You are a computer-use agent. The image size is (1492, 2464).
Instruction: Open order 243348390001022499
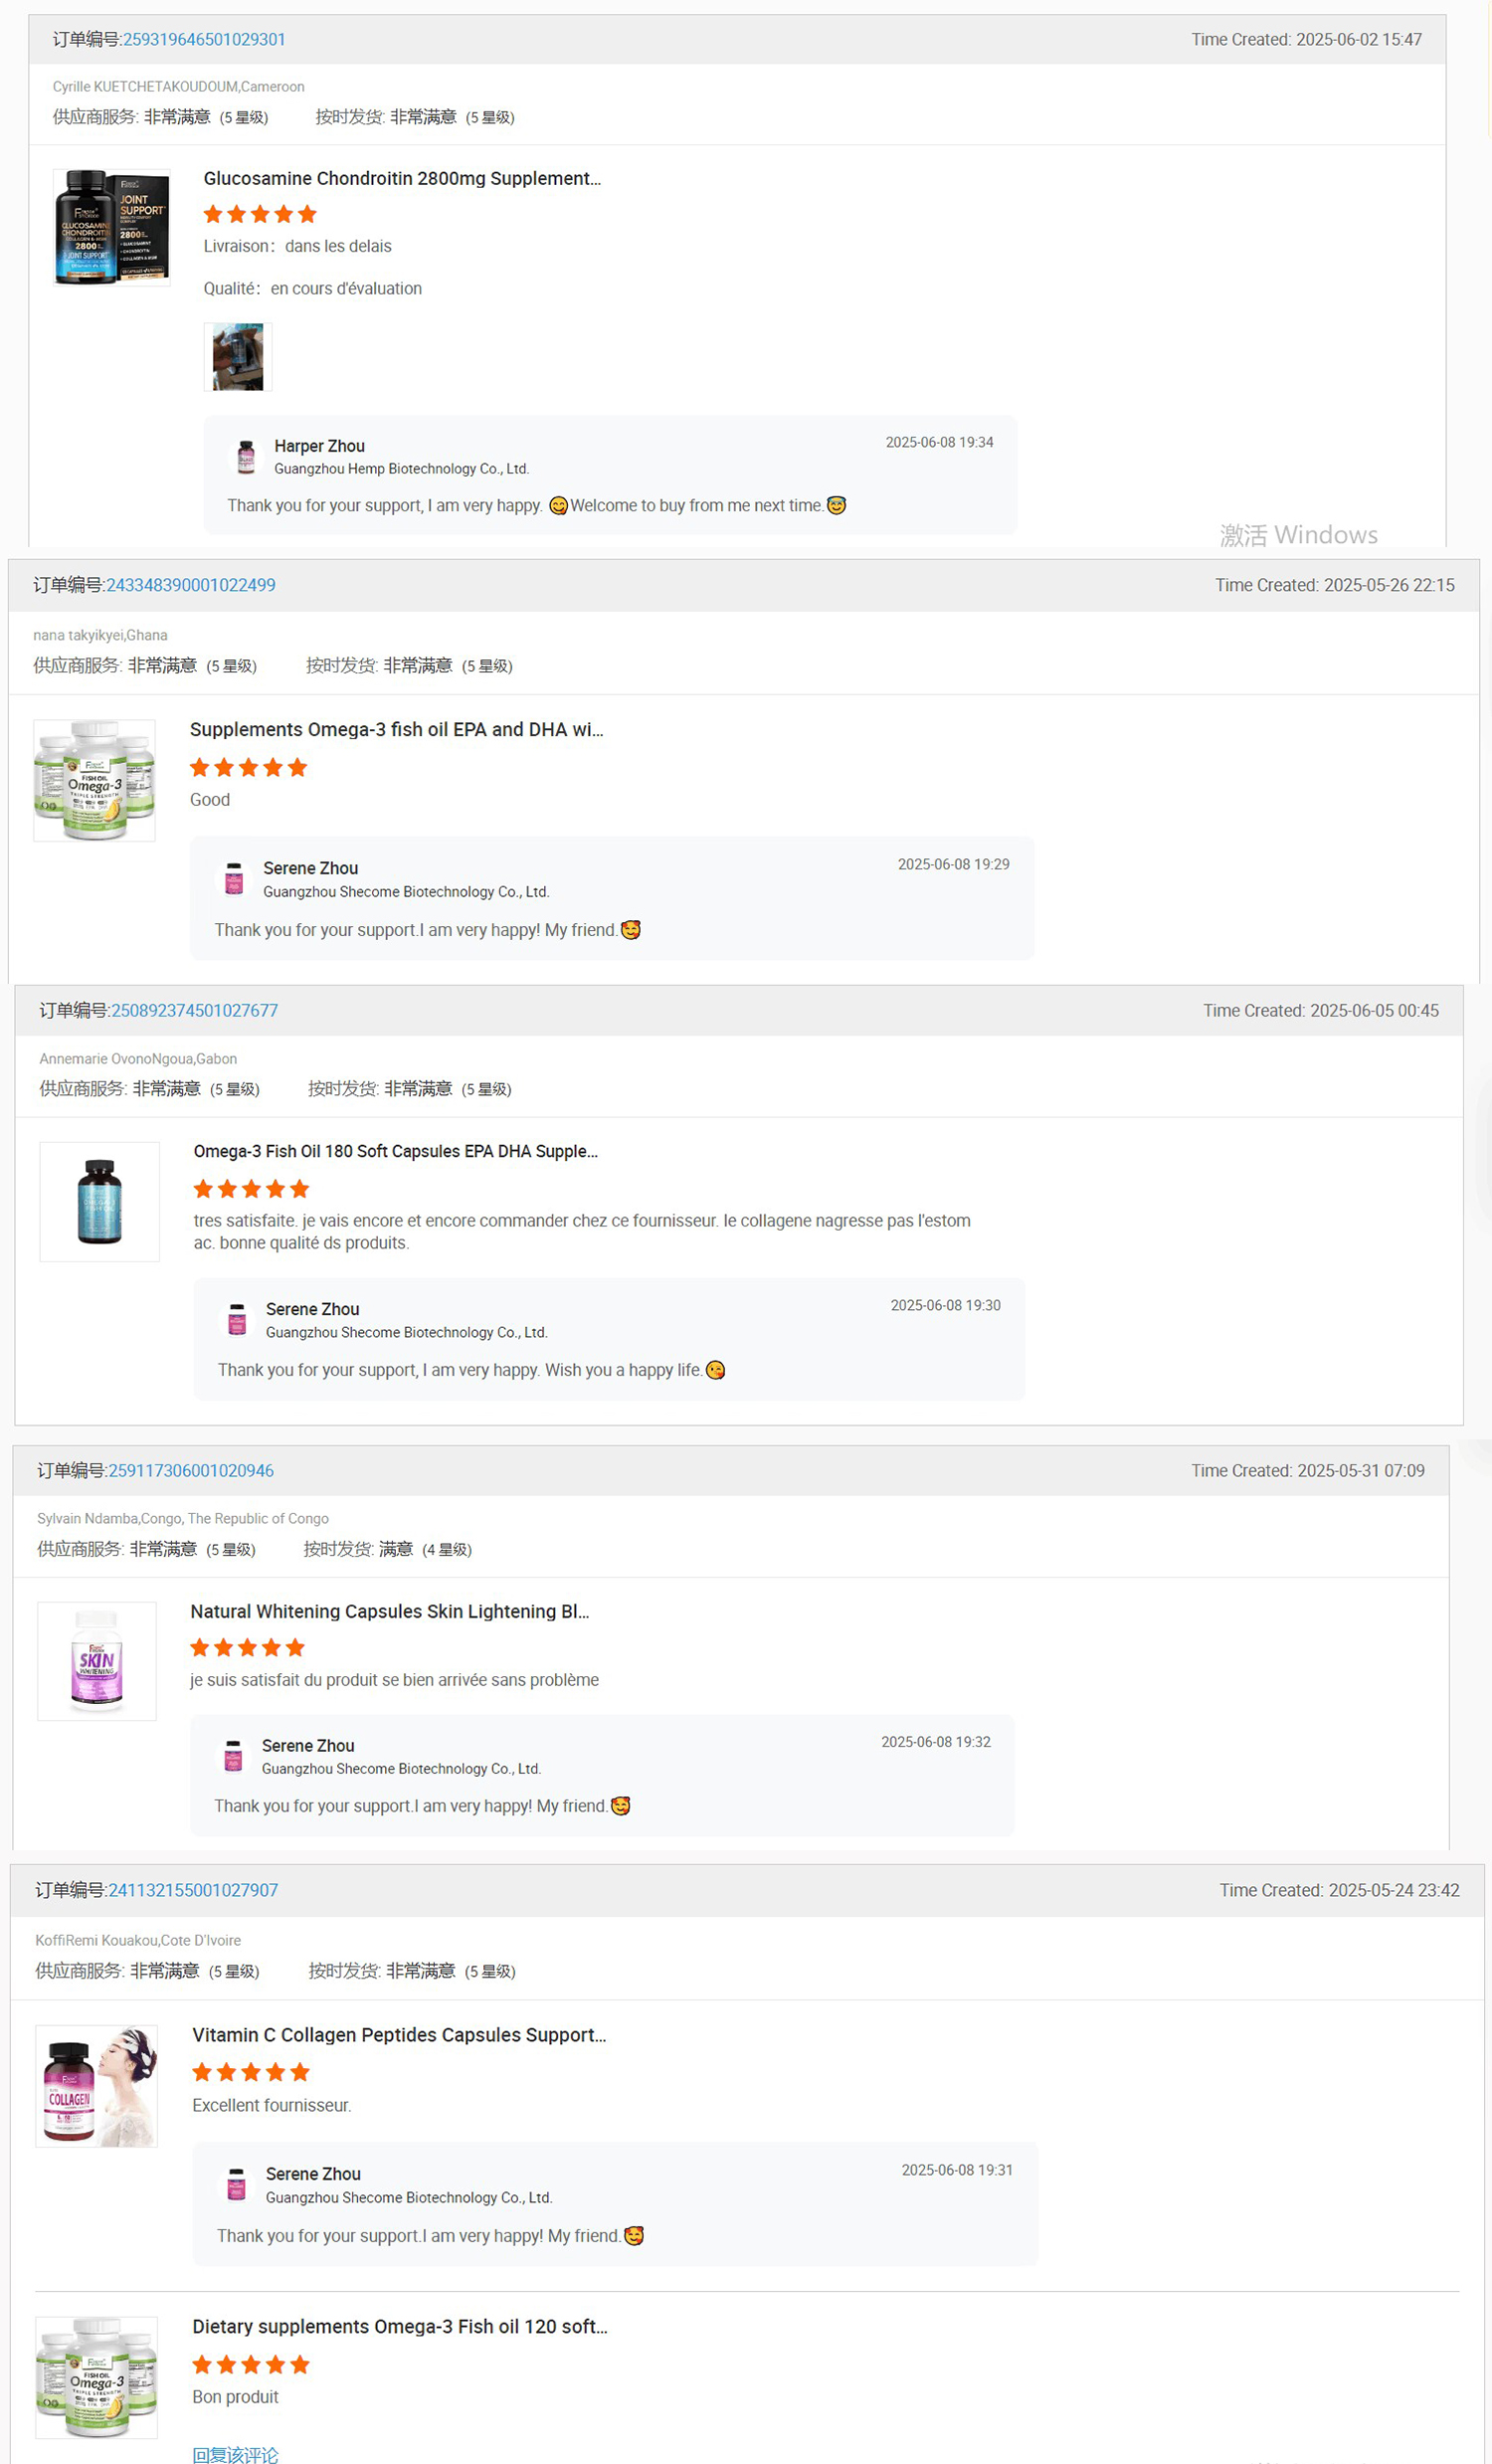[191, 584]
